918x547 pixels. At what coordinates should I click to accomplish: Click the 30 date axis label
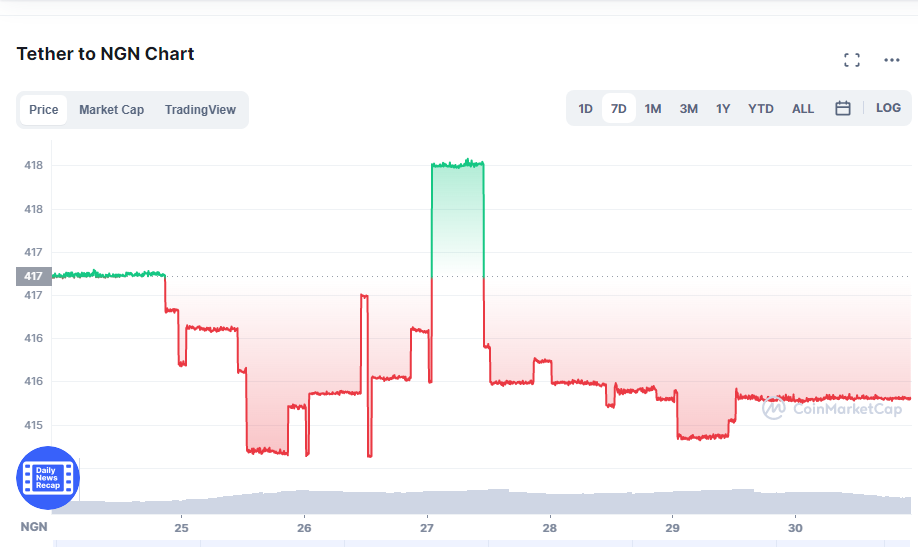tap(795, 528)
